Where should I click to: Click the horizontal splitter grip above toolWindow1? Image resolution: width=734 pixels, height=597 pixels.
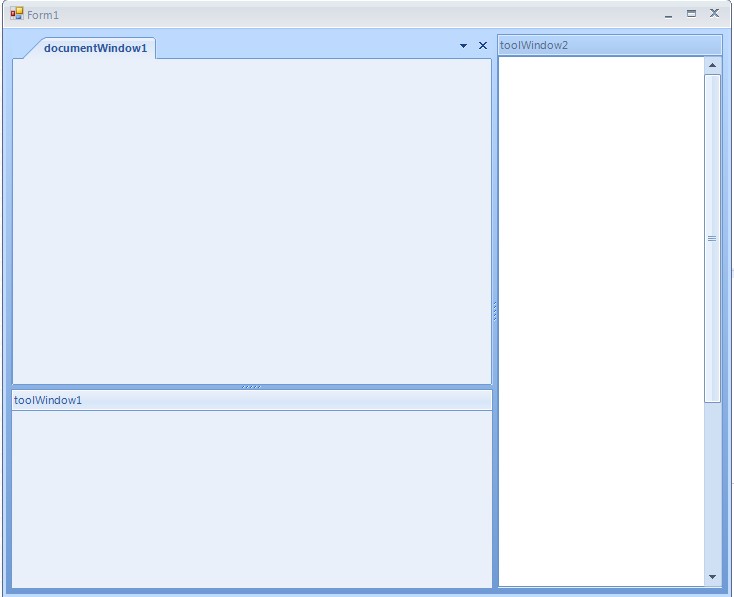pos(251,387)
